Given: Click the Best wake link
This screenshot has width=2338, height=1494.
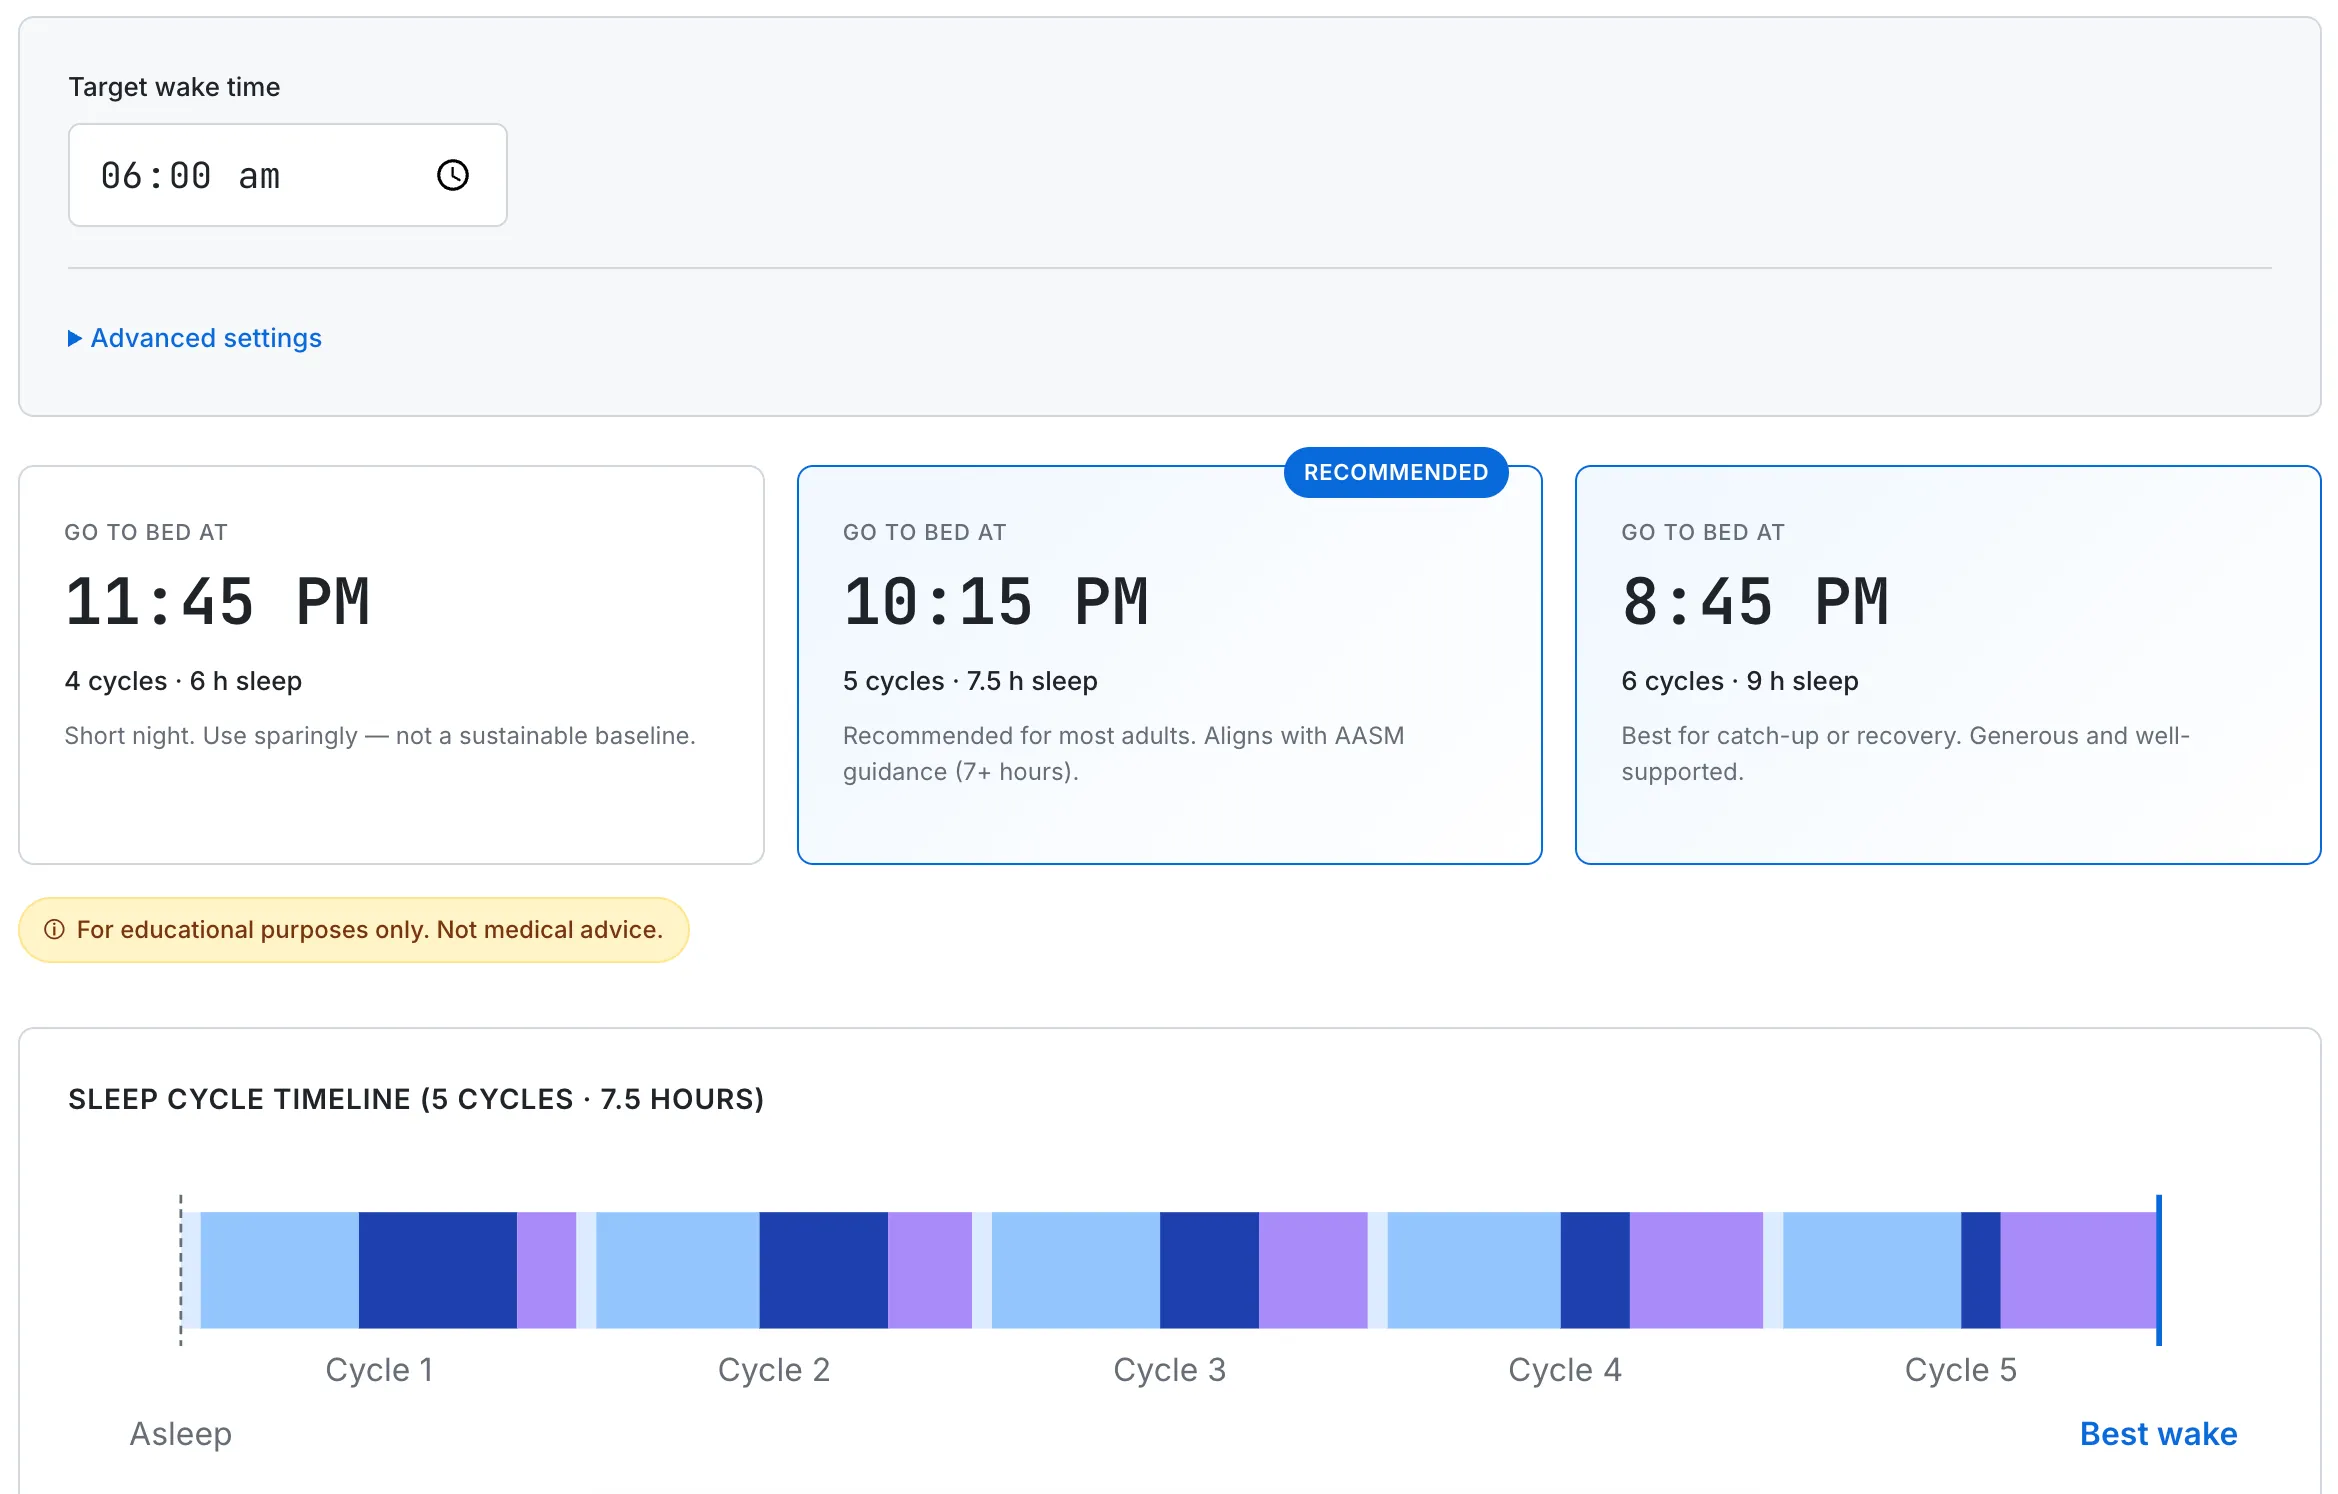Looking at the screenshot, I should point(2158,1433).
